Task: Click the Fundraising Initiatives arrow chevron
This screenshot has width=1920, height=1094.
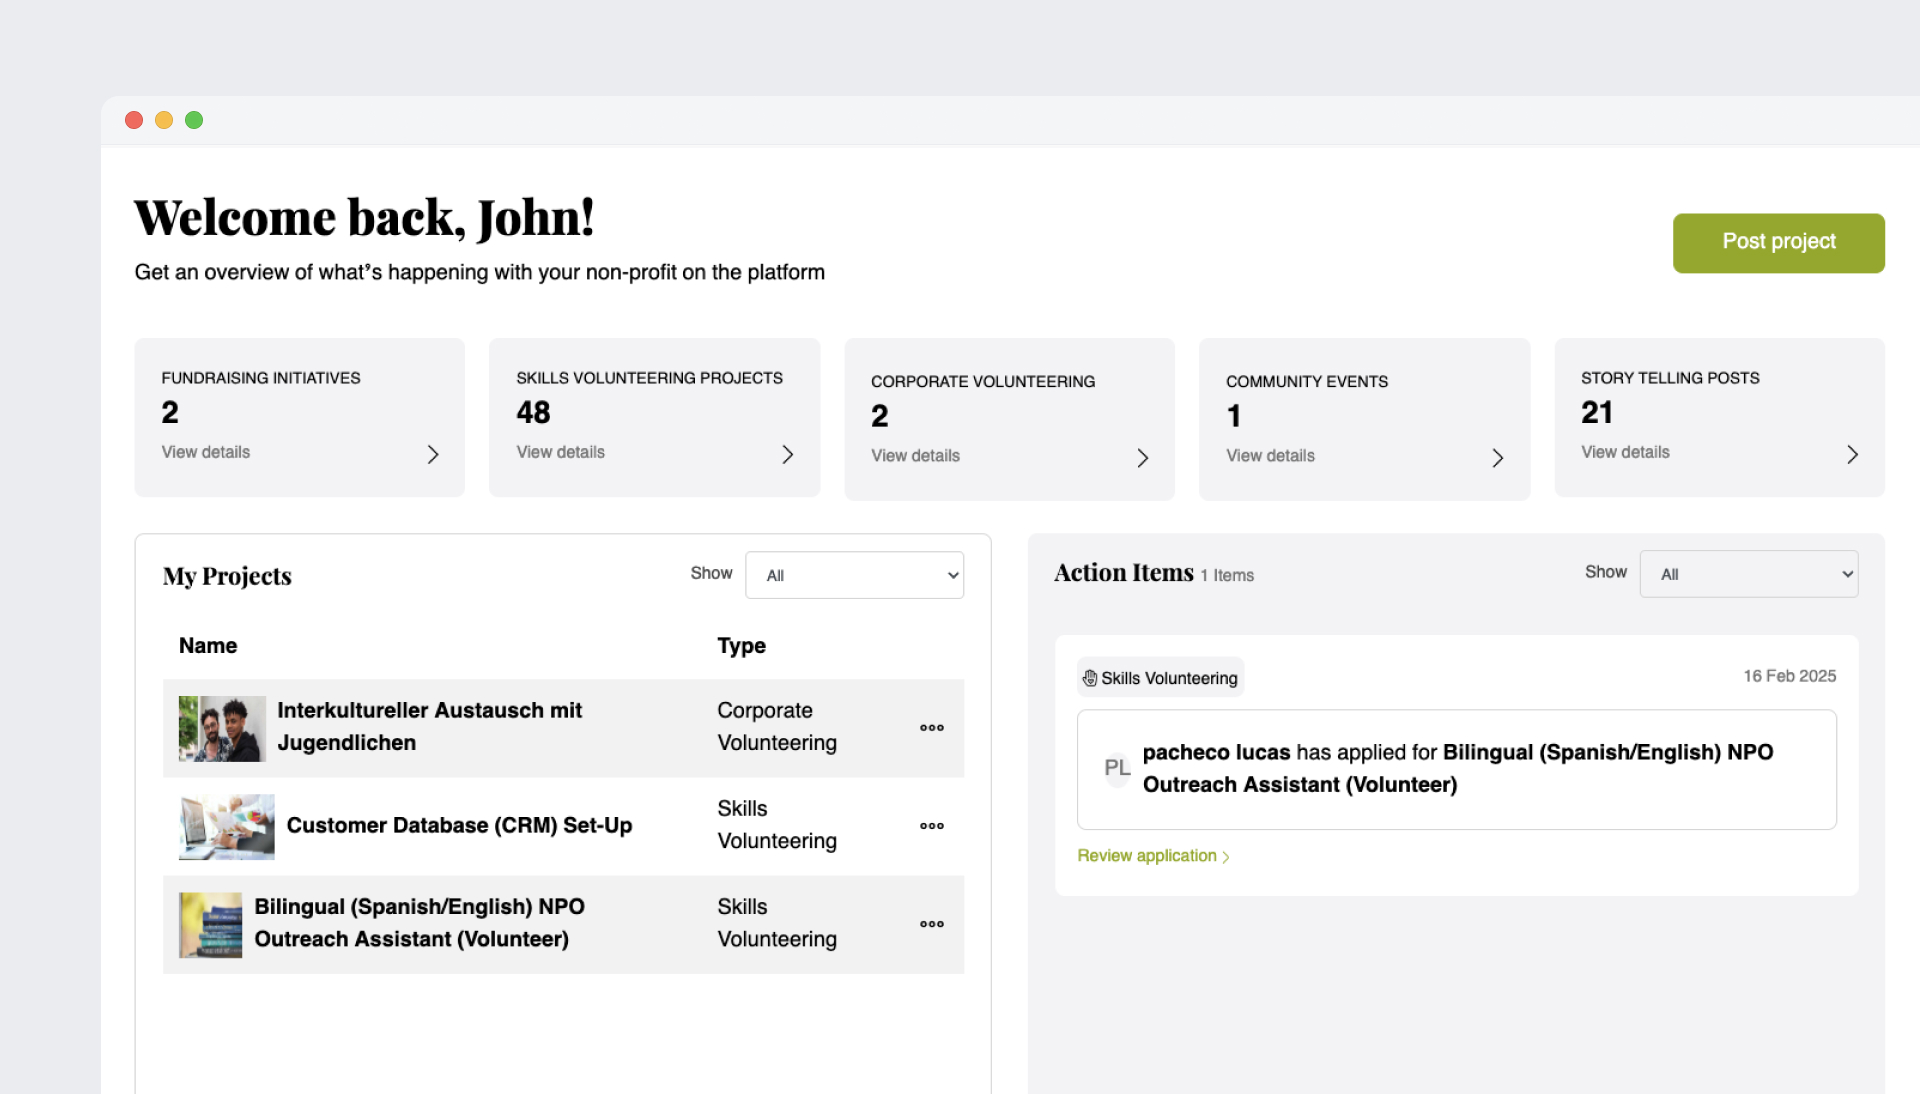Action: [433, 455]
